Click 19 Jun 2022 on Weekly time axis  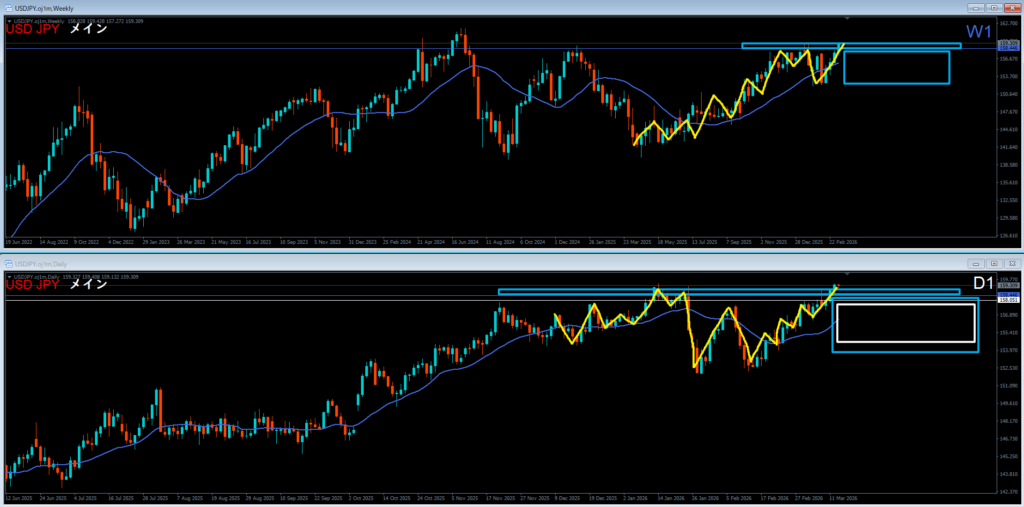tap(18, 241)
